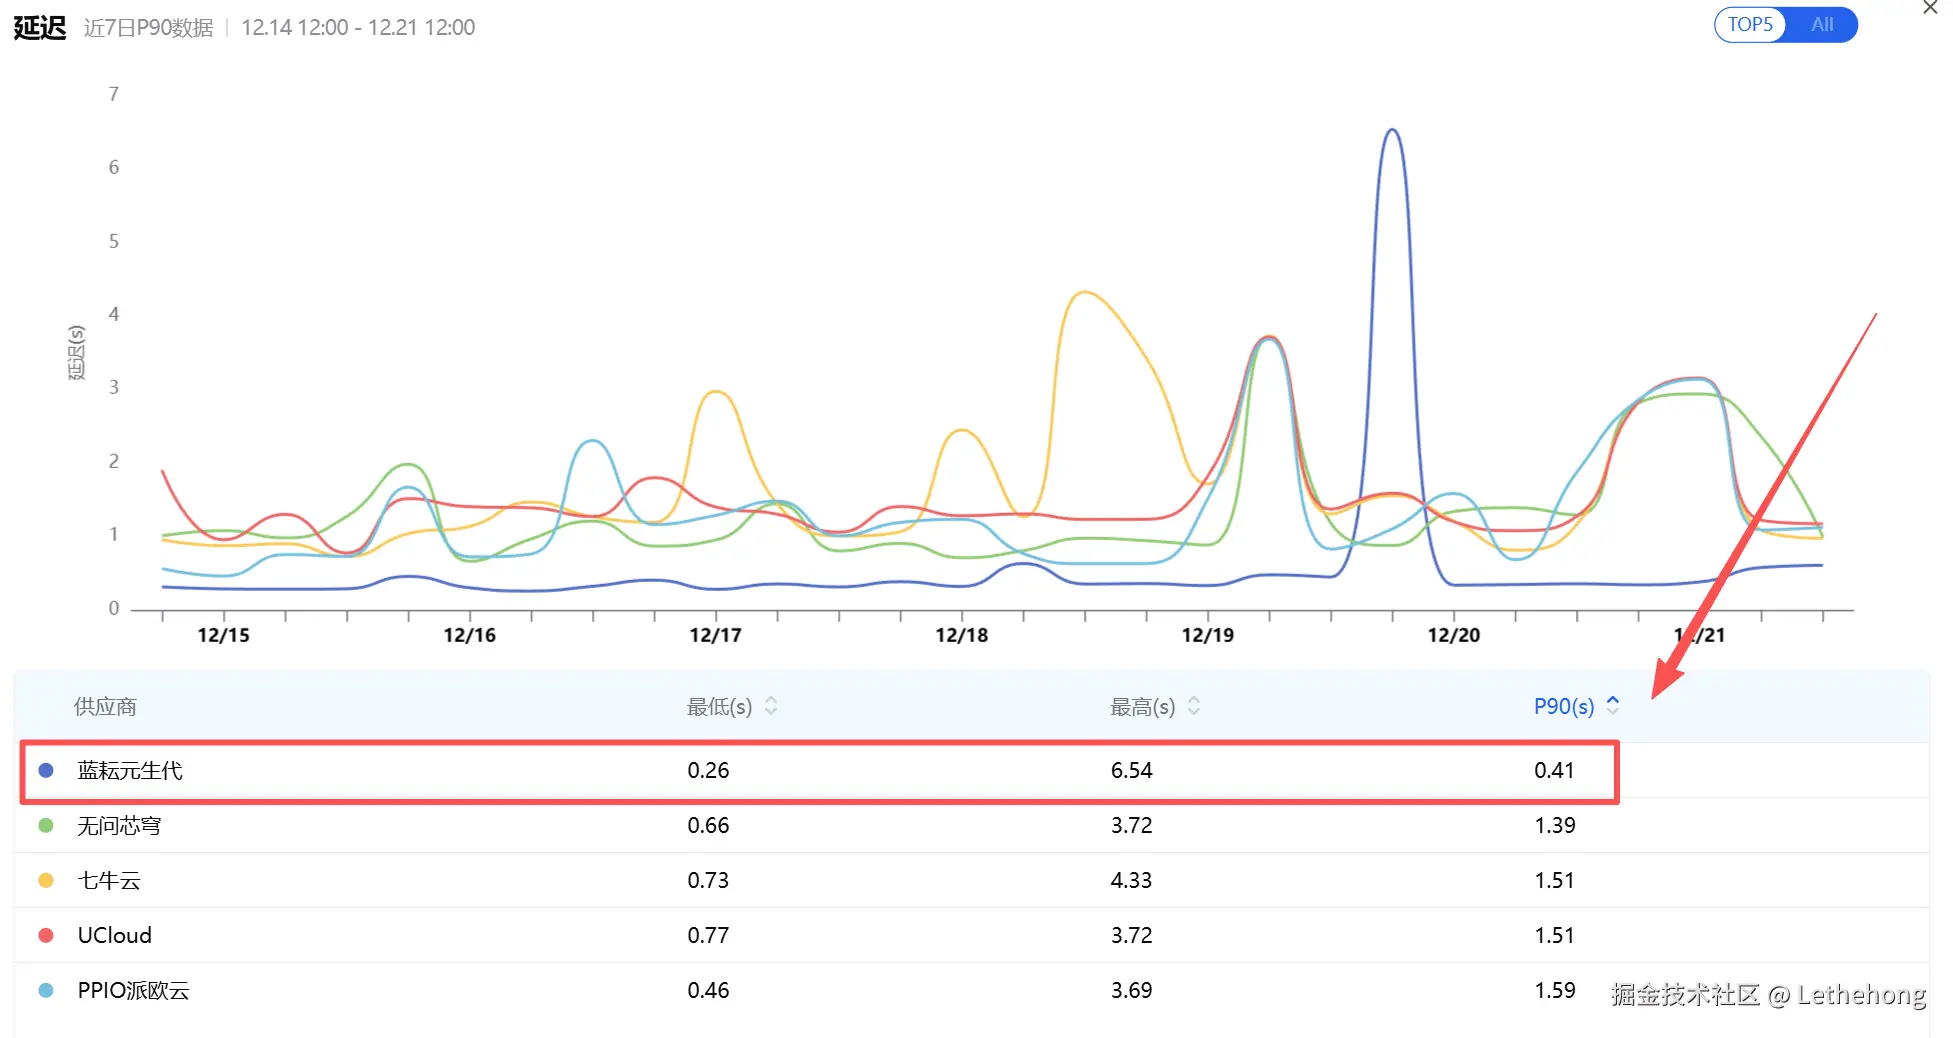Image resolution: width=1953 pixels, height=1038 pixels.
Task: Click the 供应商 column header
Action: tap(105, 707)
